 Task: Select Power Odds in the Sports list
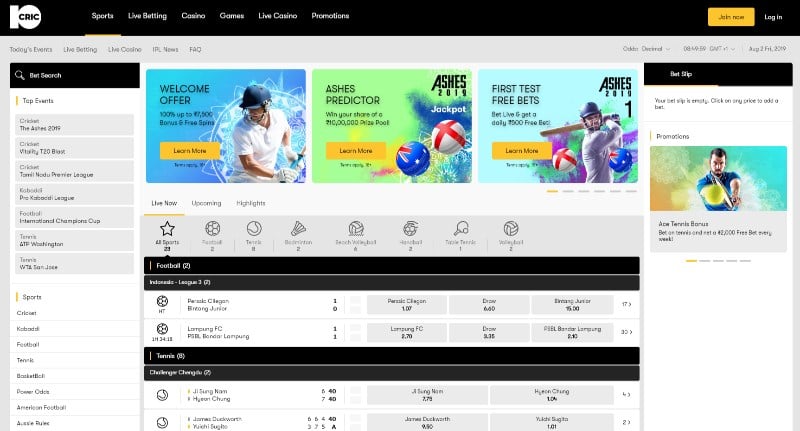(x=33, y=392)
